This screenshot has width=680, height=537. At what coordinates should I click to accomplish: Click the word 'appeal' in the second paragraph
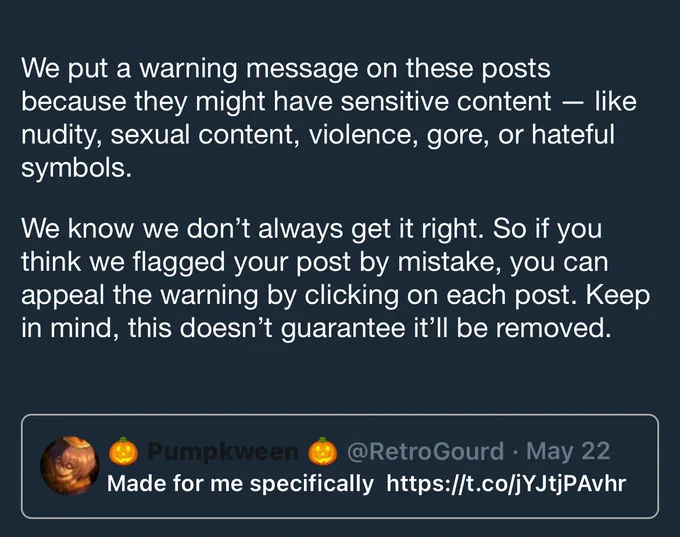[63, 296]
